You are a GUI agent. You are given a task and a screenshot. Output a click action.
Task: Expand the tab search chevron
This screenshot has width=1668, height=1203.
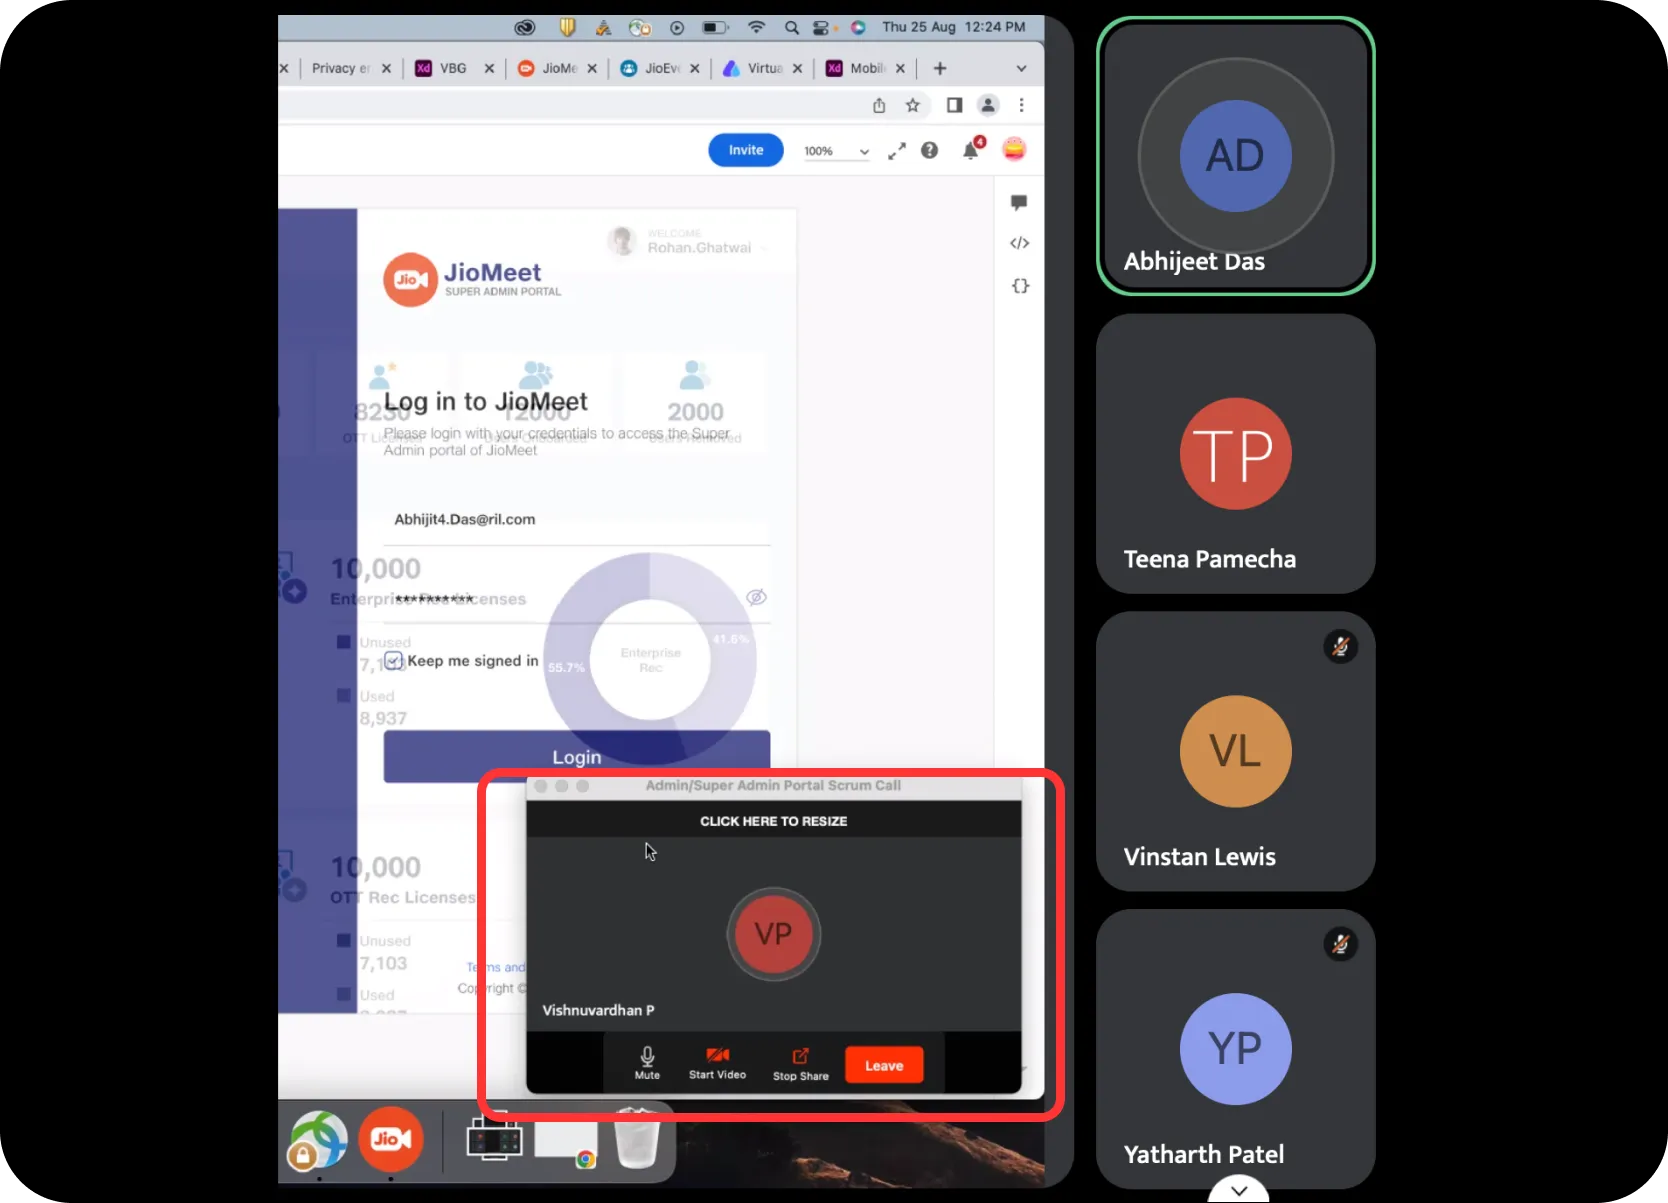pos(1021,69)
